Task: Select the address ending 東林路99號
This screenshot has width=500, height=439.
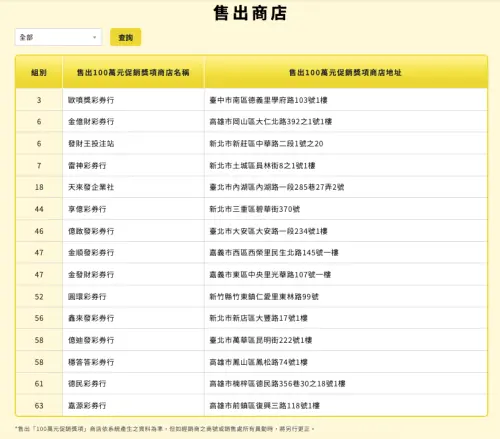Action: 264,297
